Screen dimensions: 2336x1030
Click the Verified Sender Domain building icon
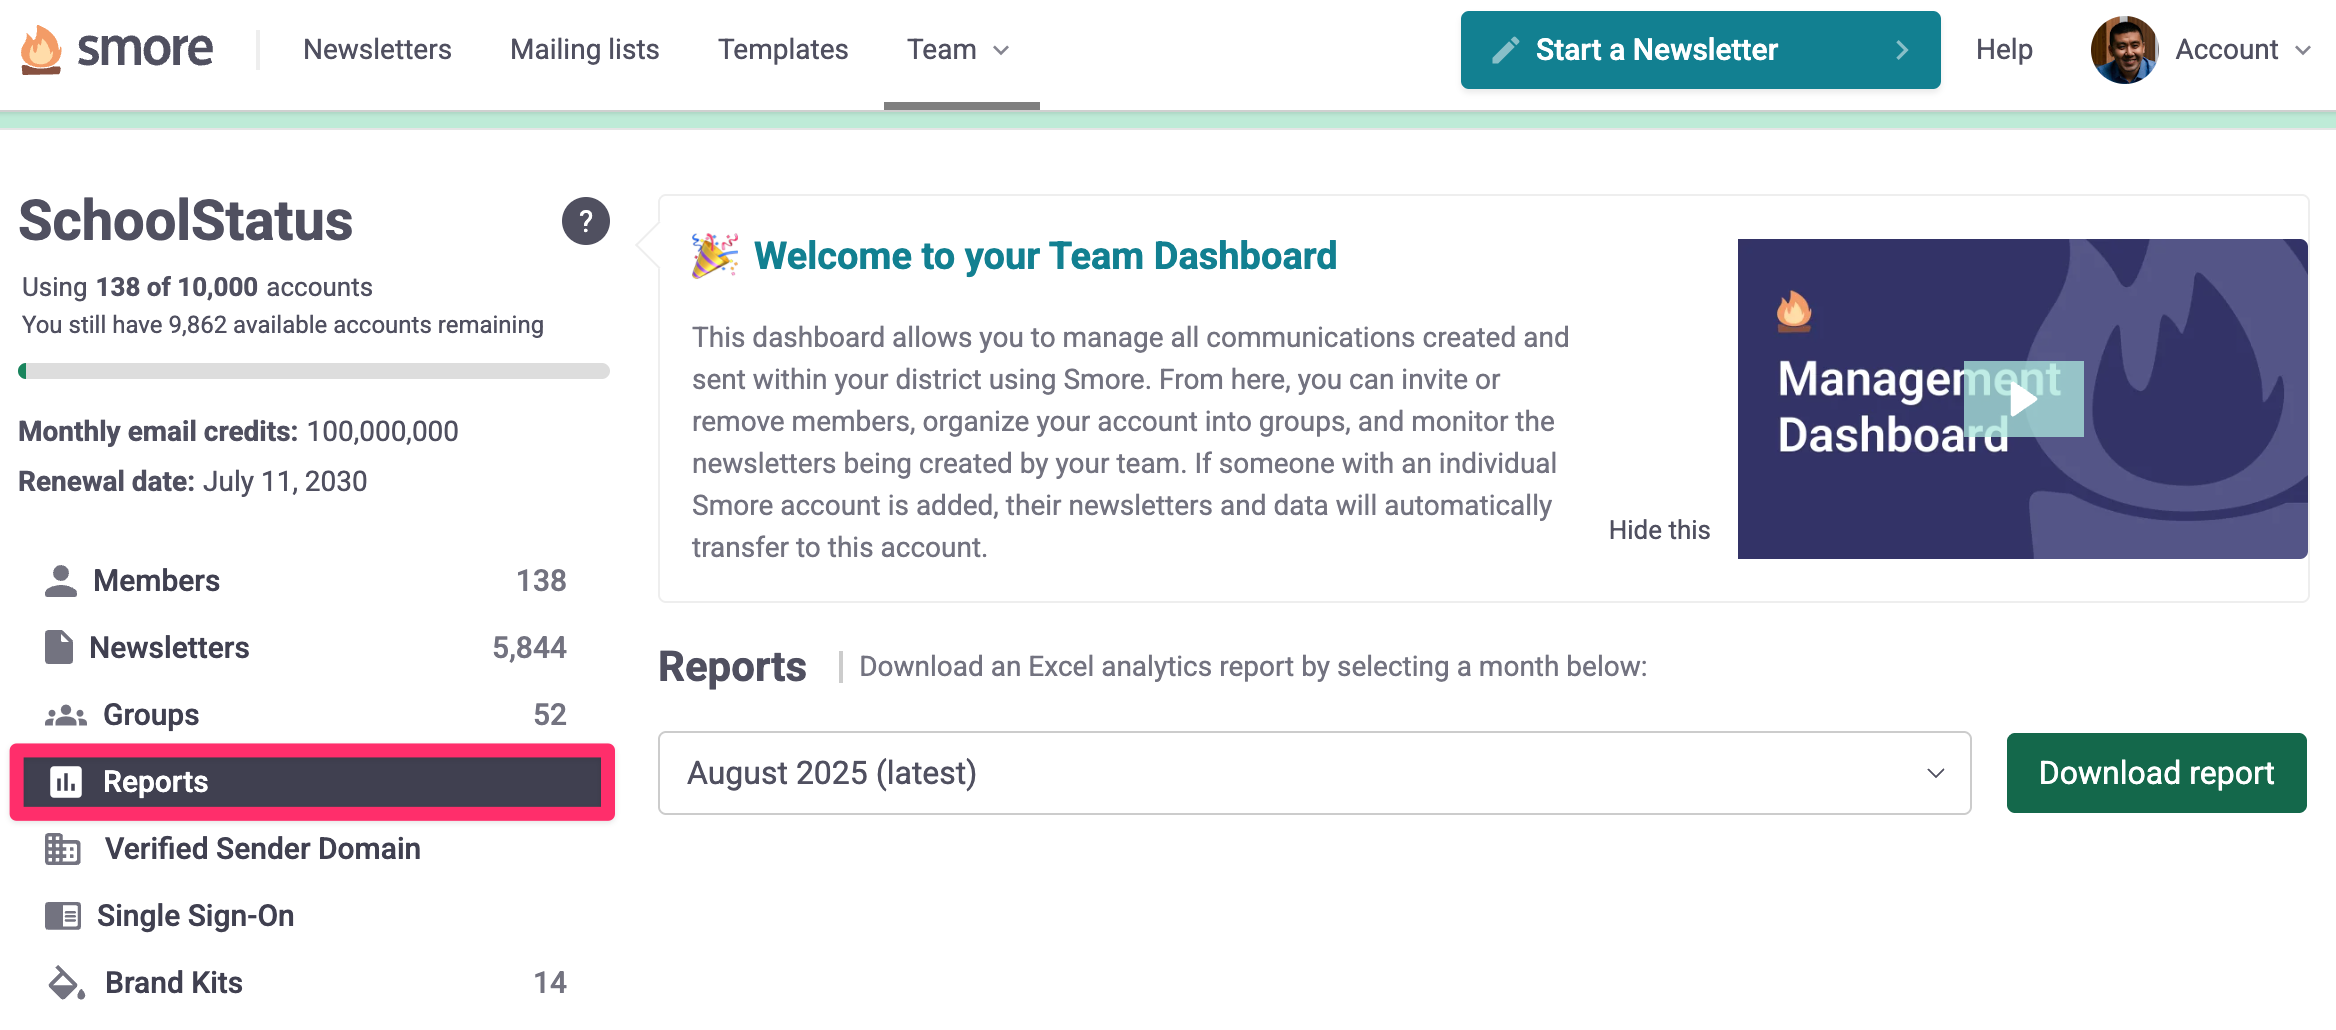point(63,849)
